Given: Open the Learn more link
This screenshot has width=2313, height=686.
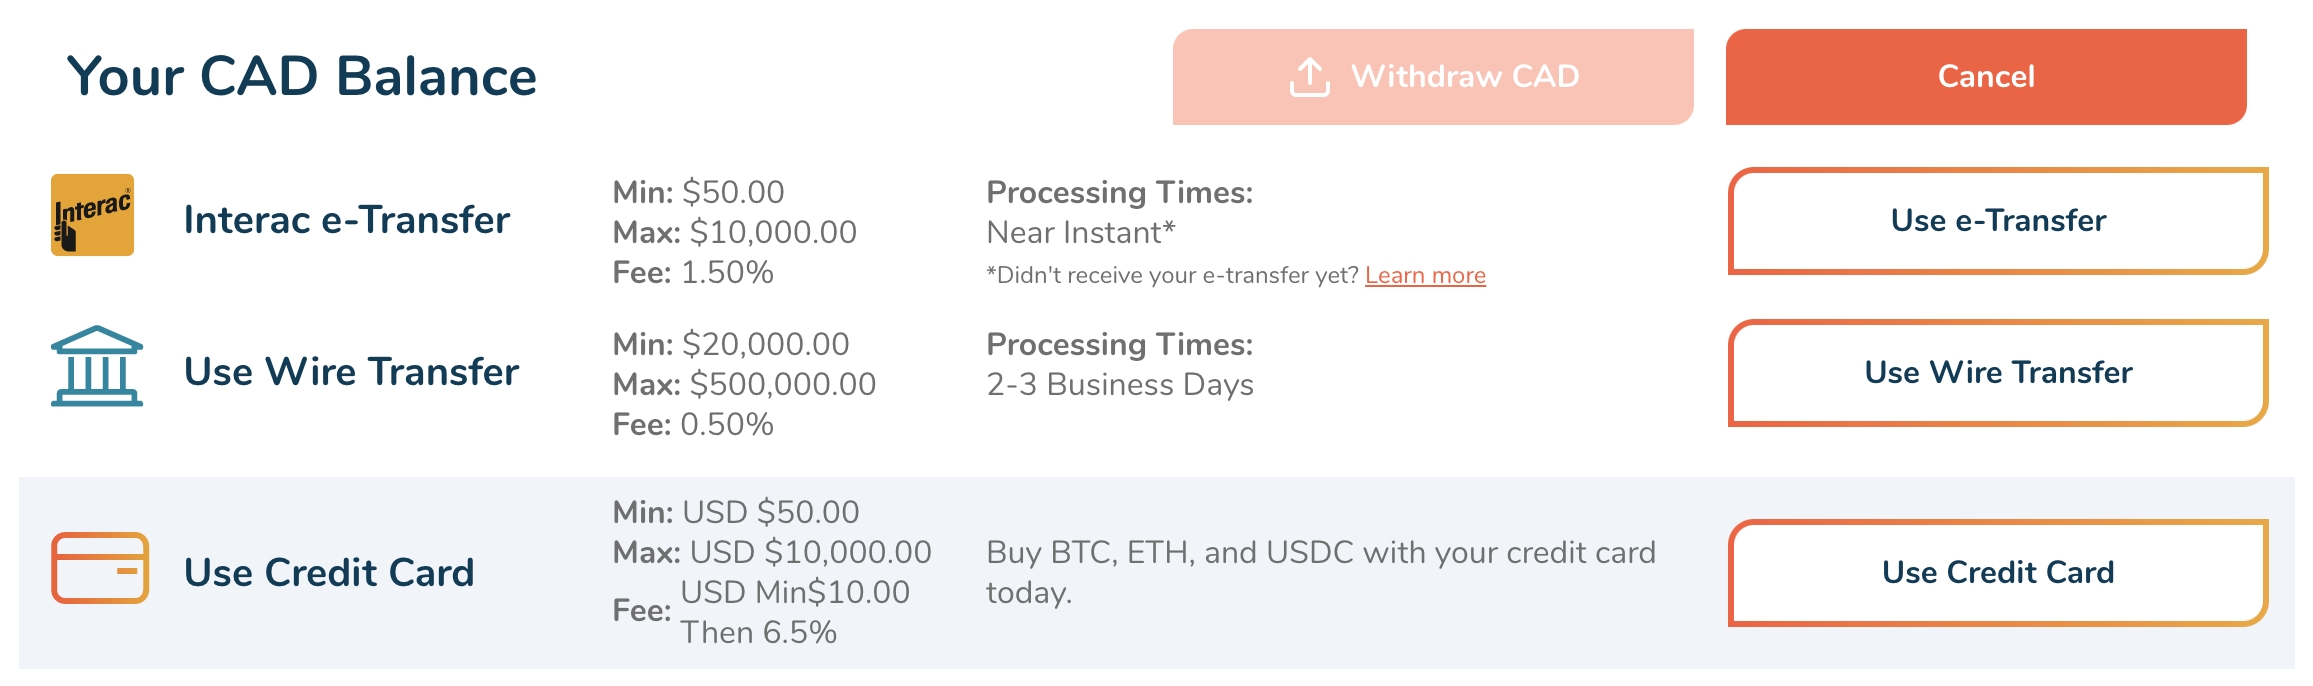Looking at the screenshot, I should 1425,275.
